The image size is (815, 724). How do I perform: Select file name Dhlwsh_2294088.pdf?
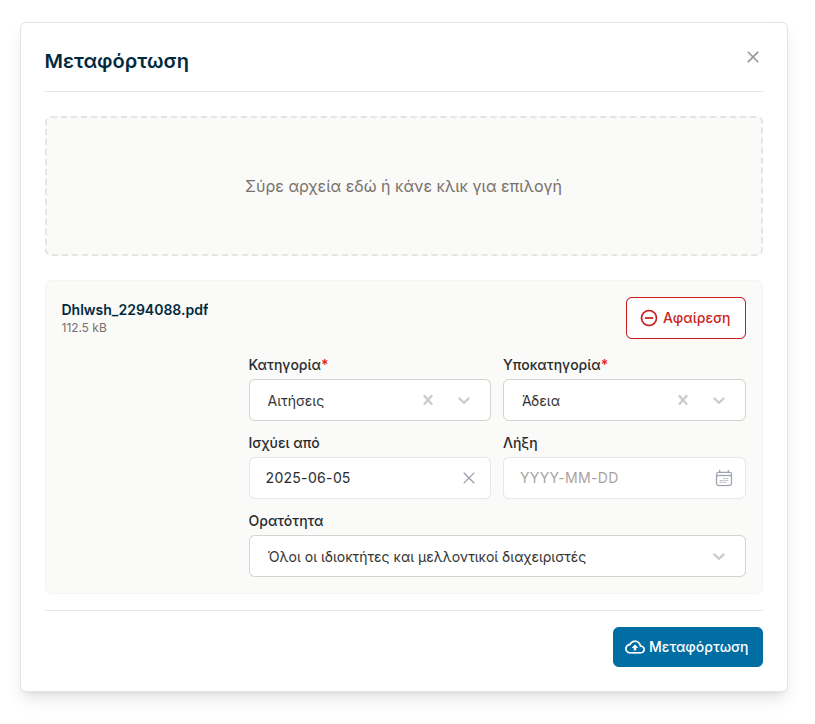(x=135, y=310)
